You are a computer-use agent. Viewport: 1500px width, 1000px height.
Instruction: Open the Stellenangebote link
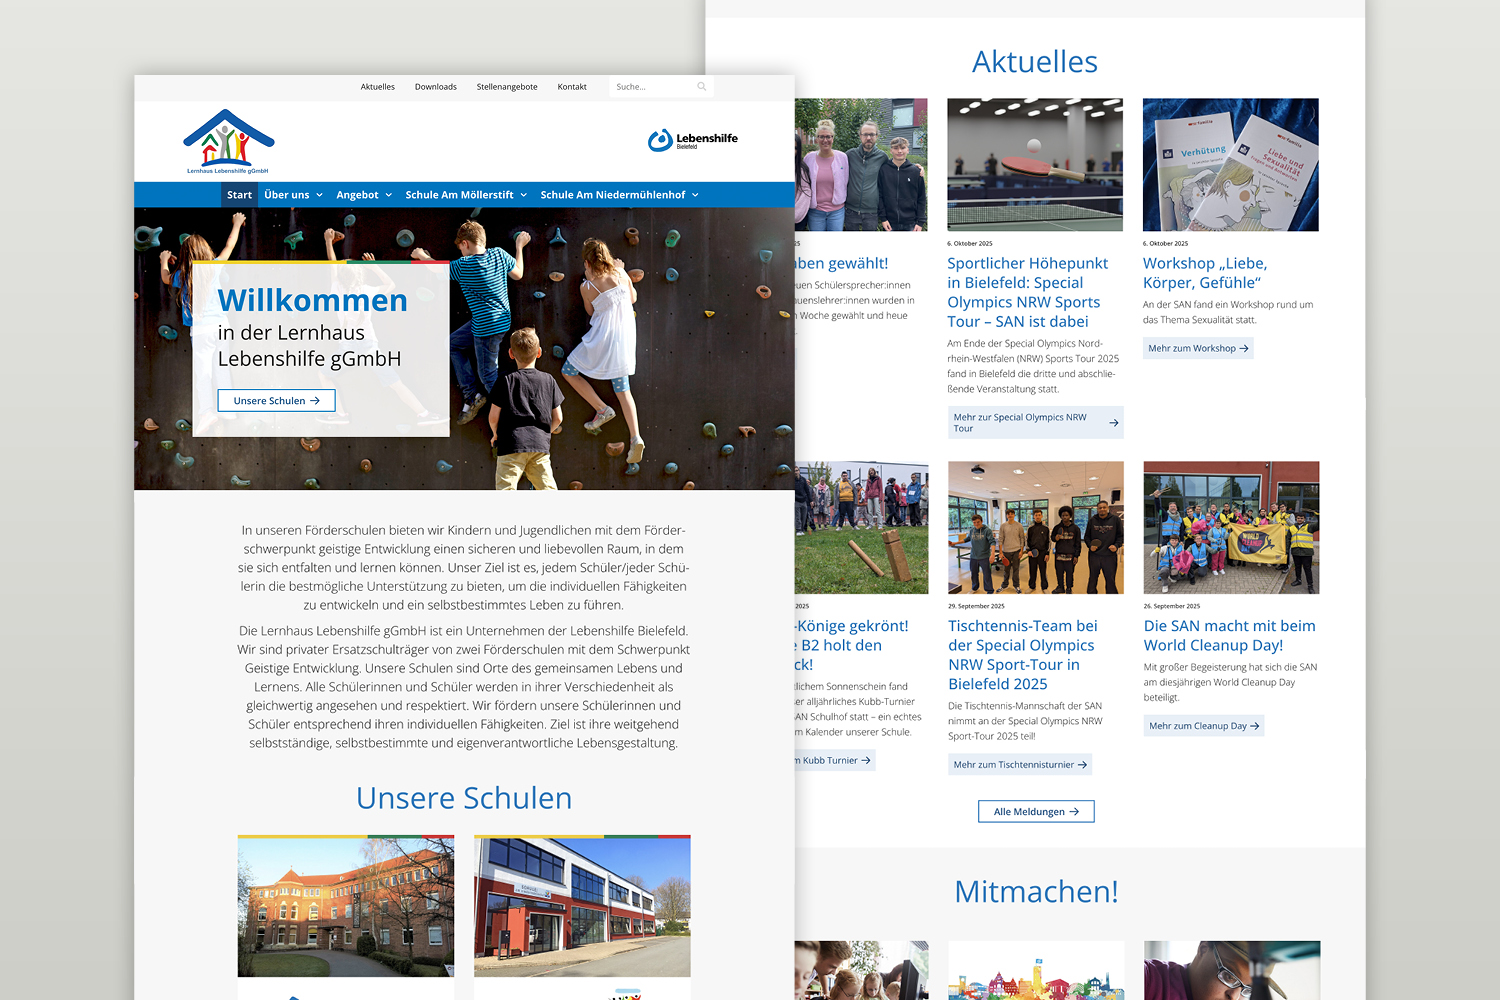point(507,87)
